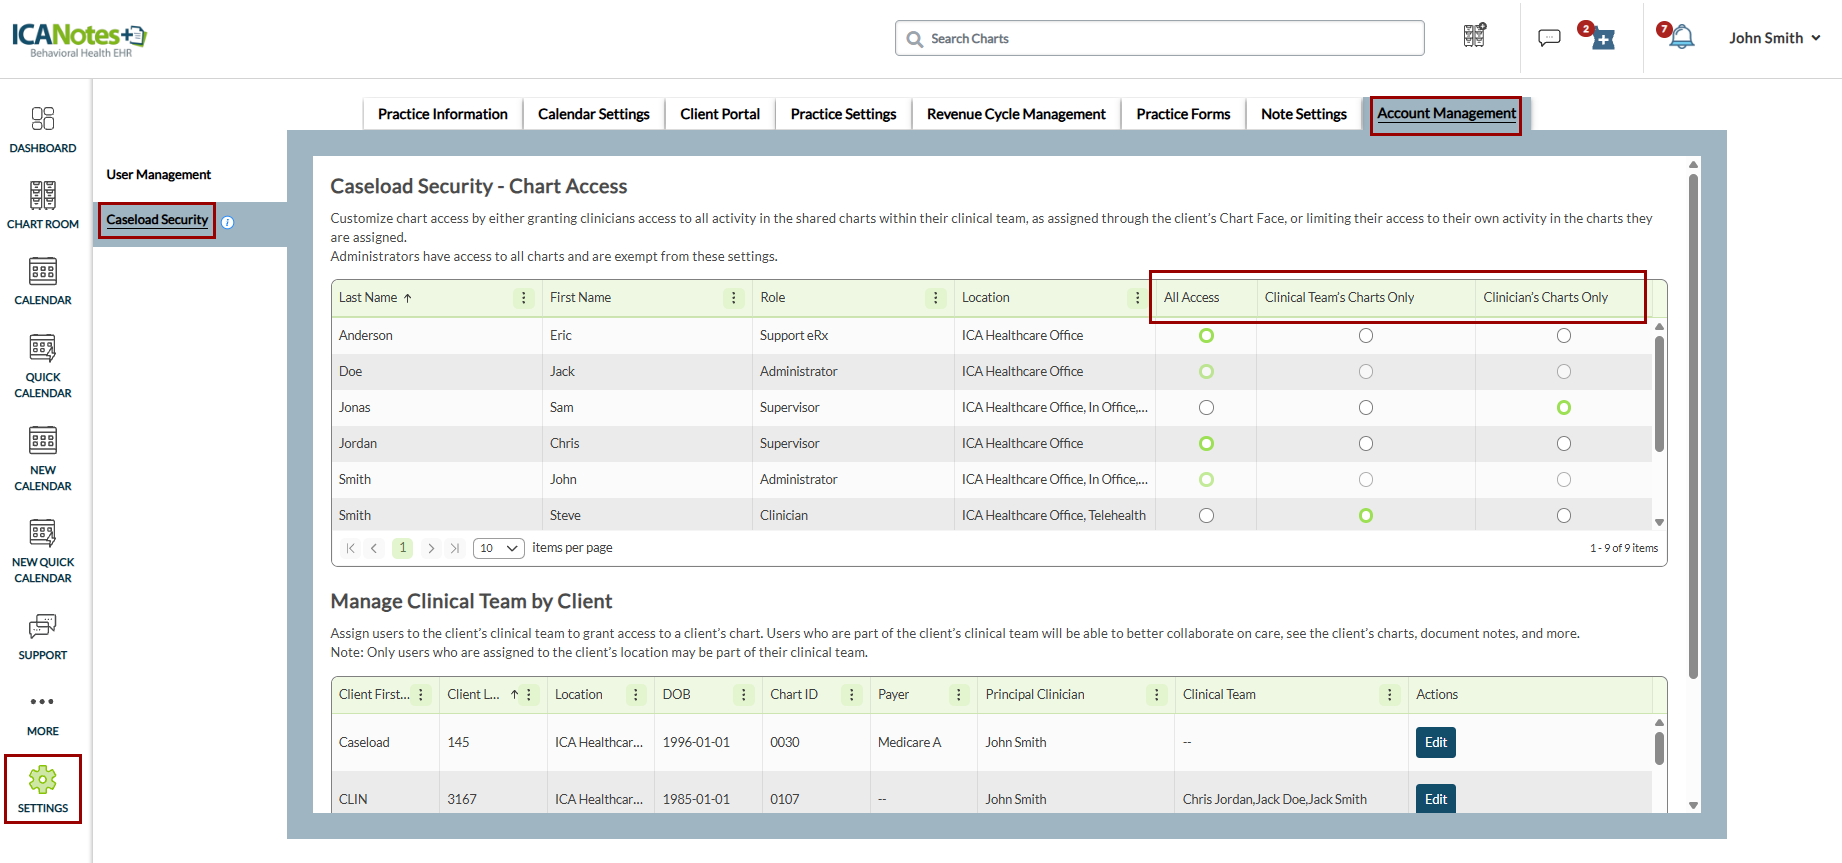Screen dimensions: 1842x863
Task: Set Eric Anderson to Clinician's Charts Only
Action: click(1564, 336)
